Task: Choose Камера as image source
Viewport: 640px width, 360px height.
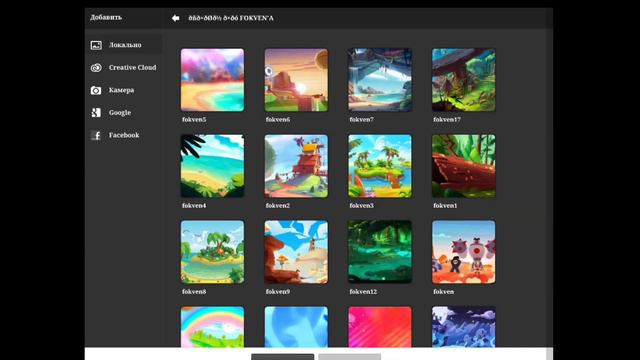Action: point(124,90)
